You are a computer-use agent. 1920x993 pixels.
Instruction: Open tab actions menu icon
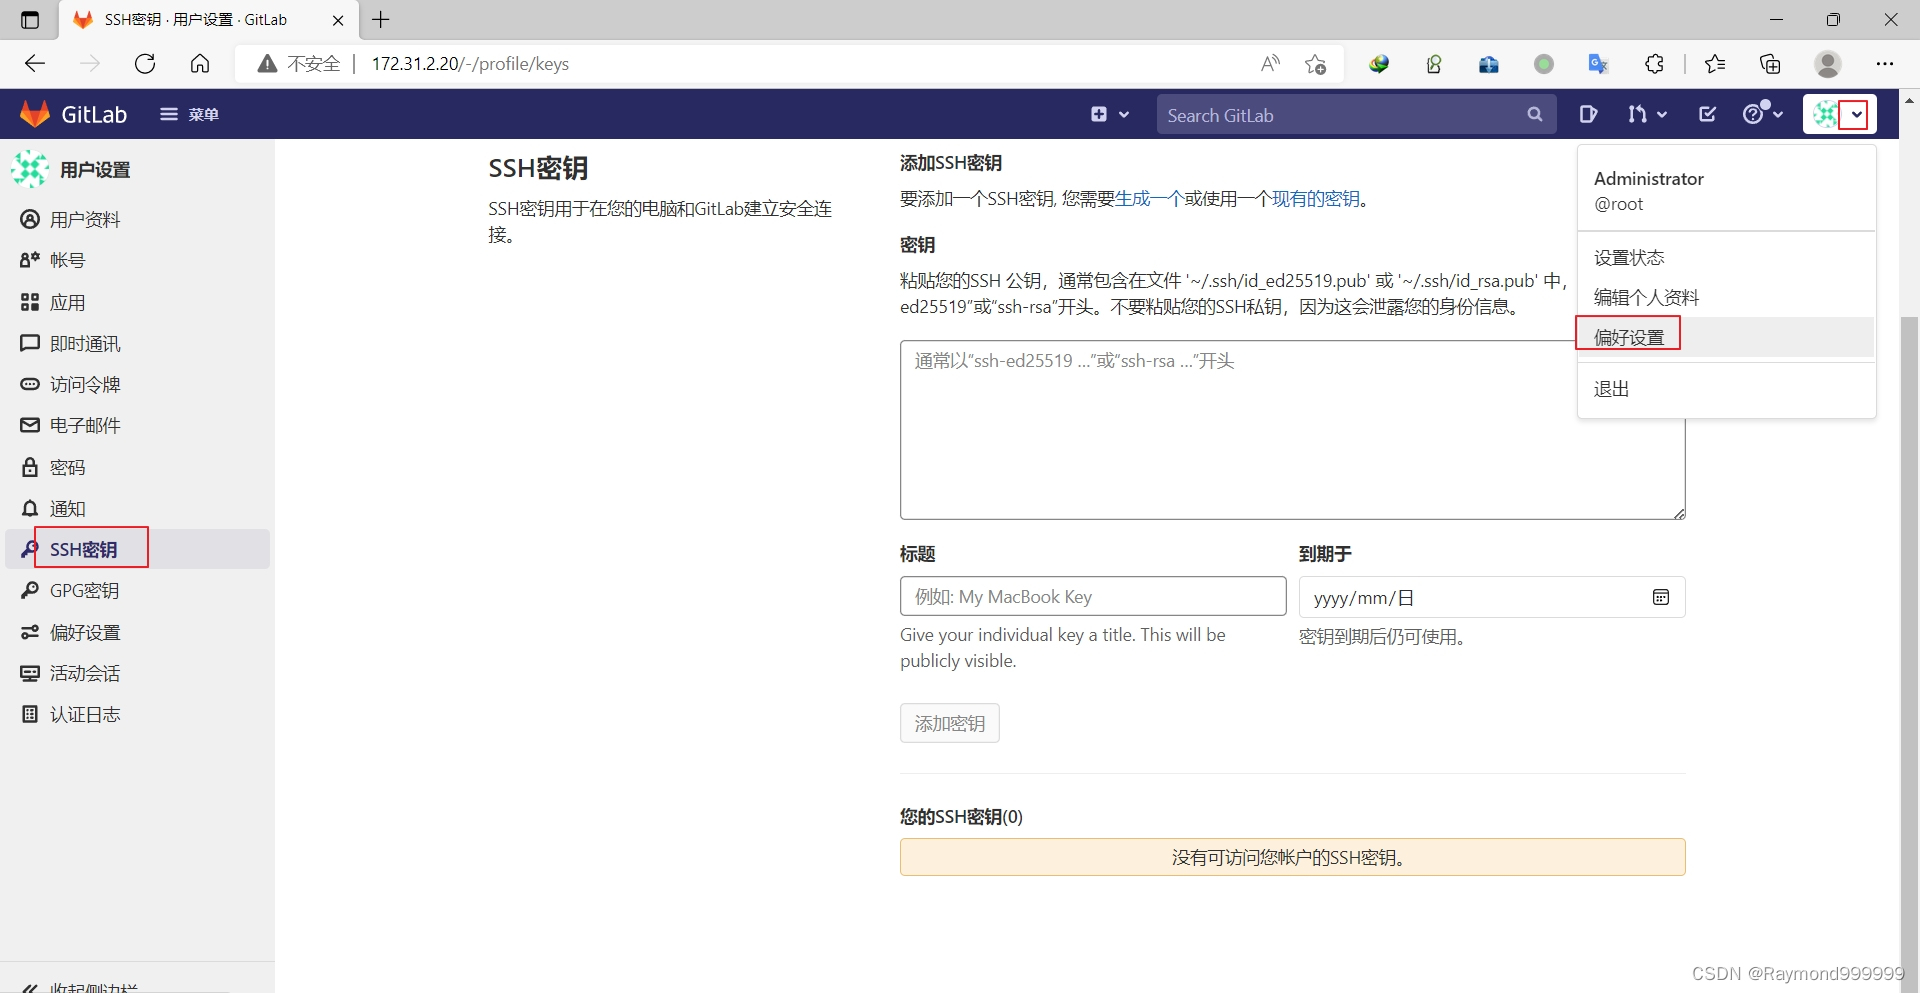tap(30, 19)
